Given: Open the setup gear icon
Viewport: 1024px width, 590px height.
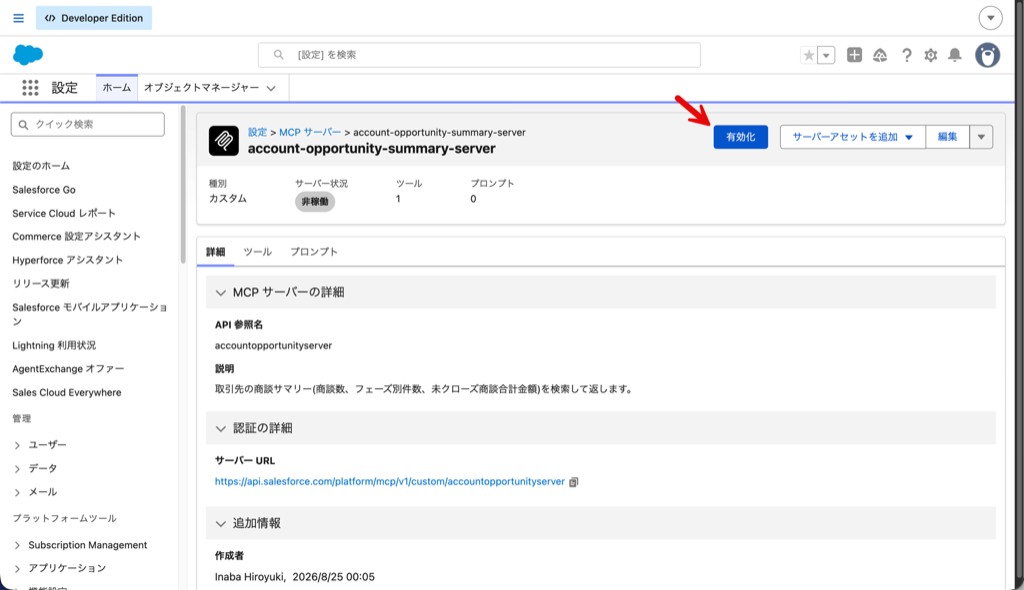Looking at the screenshot, I should 931,55.
